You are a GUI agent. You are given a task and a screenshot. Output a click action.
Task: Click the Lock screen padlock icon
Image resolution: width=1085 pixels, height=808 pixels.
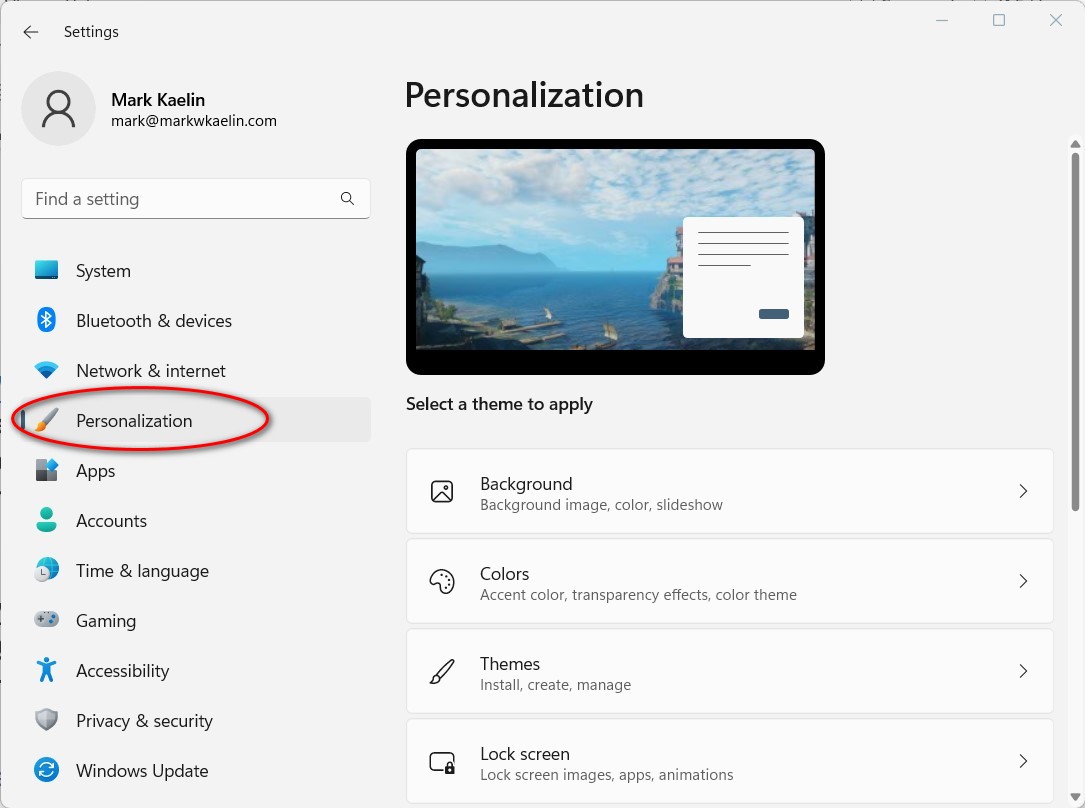pyautogui.click(x=441, y=761)
